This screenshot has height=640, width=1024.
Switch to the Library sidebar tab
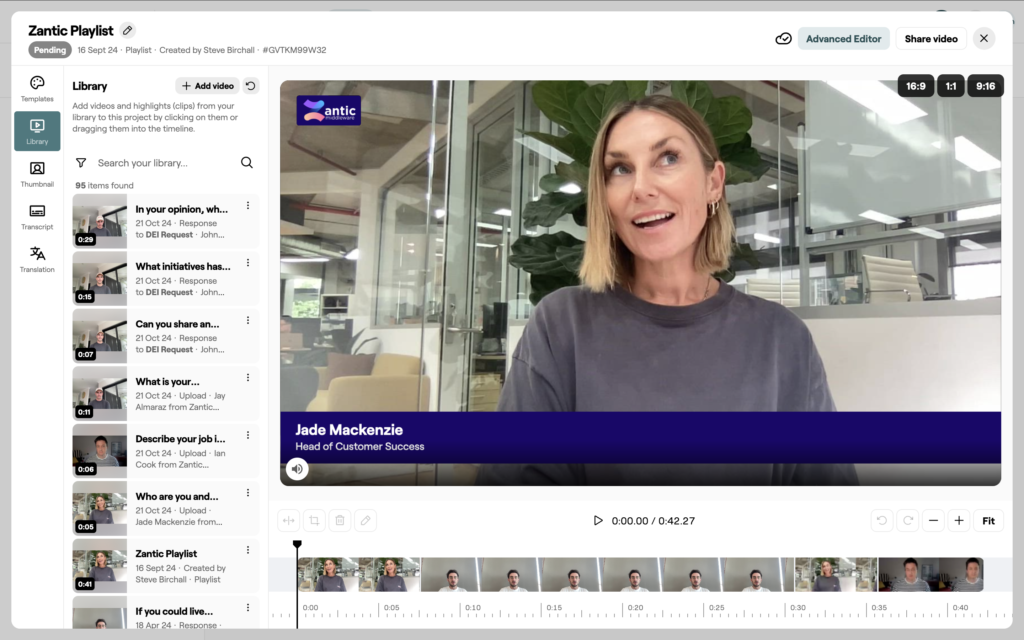tap(37, 131)
